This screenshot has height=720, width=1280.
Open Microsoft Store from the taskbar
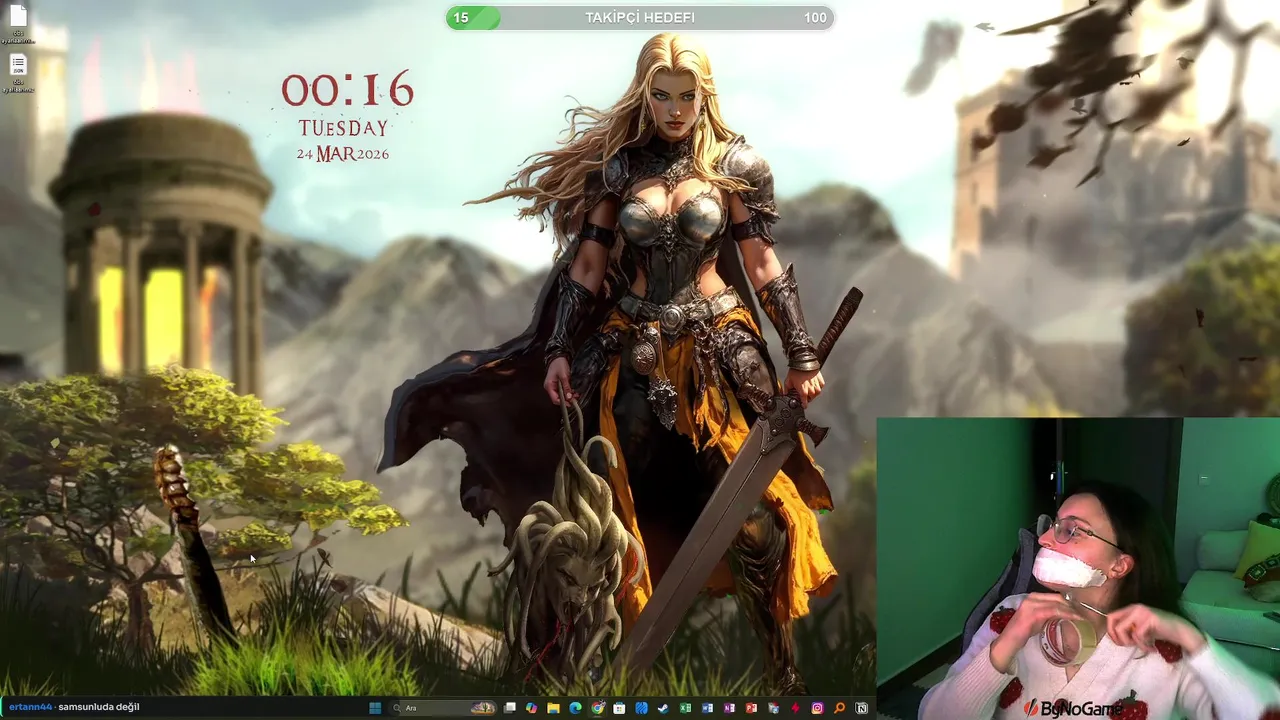[x=619, y=708]
